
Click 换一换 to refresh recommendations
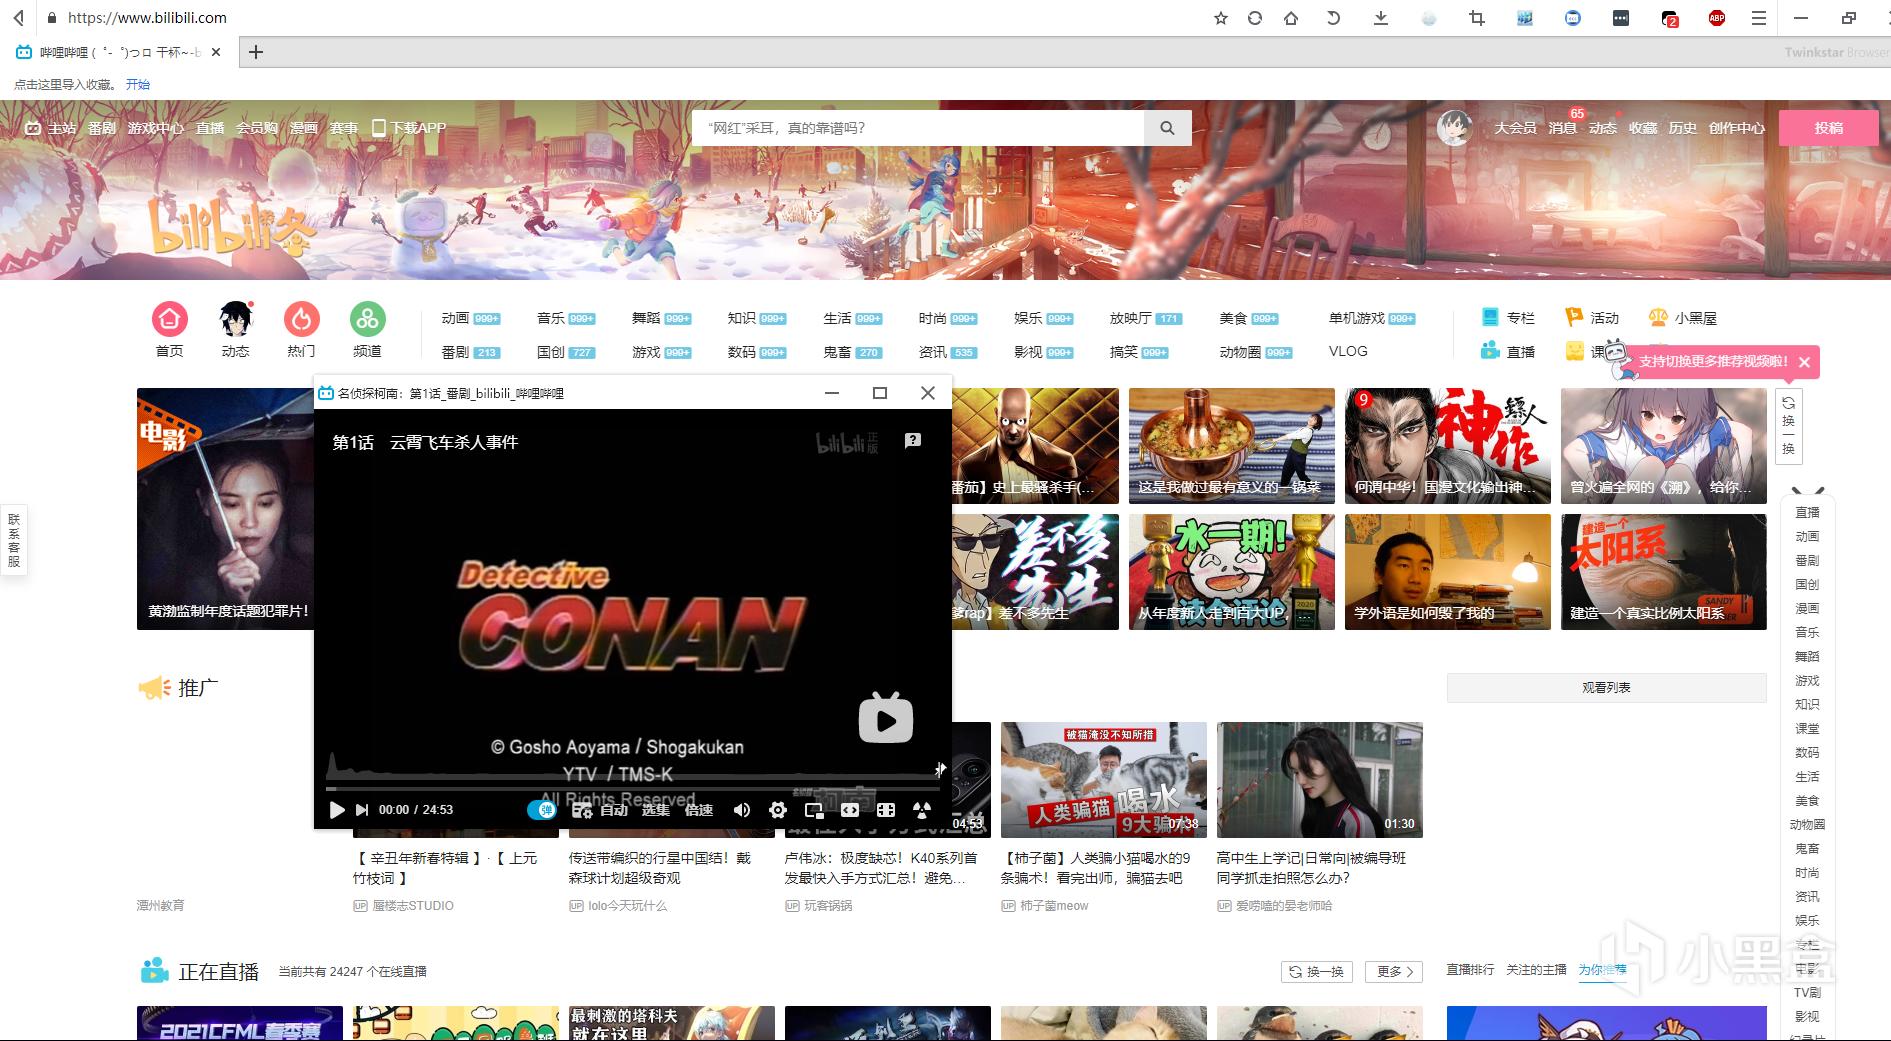(1788, 426)
